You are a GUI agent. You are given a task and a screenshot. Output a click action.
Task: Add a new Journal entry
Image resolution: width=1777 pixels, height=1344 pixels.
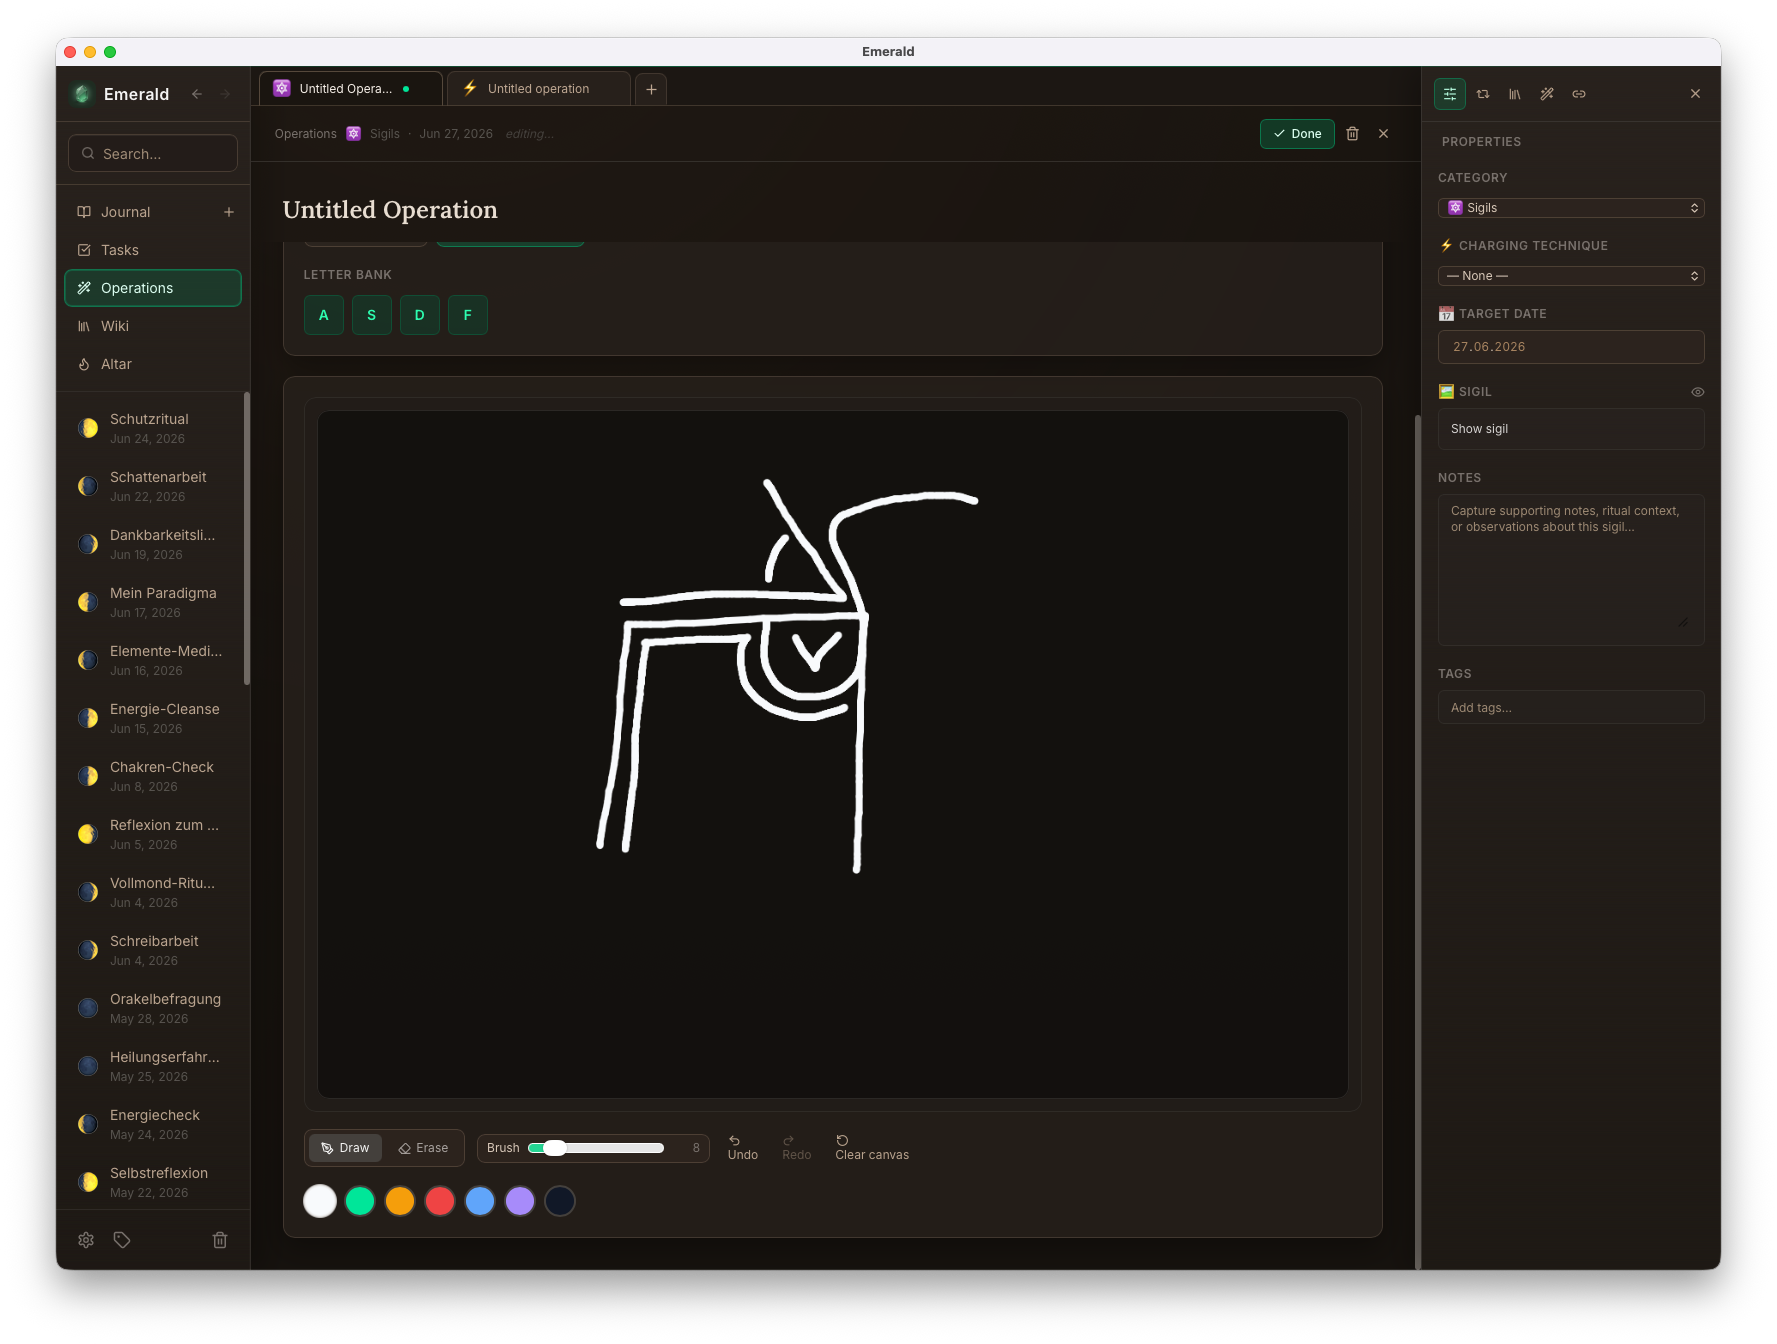click(x=229, y=212)
